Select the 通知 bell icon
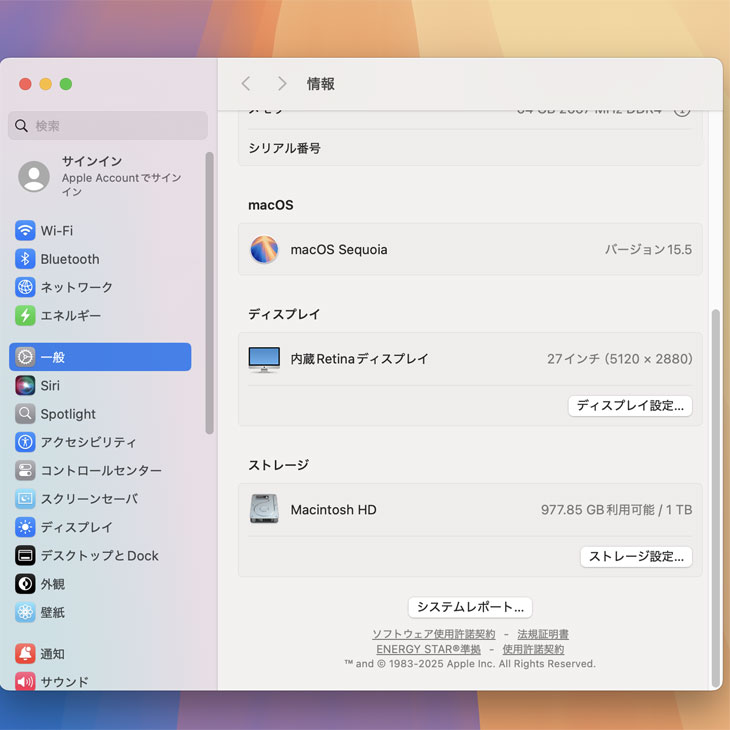This screenshot has height=730, width=730. tap(25, 654)
